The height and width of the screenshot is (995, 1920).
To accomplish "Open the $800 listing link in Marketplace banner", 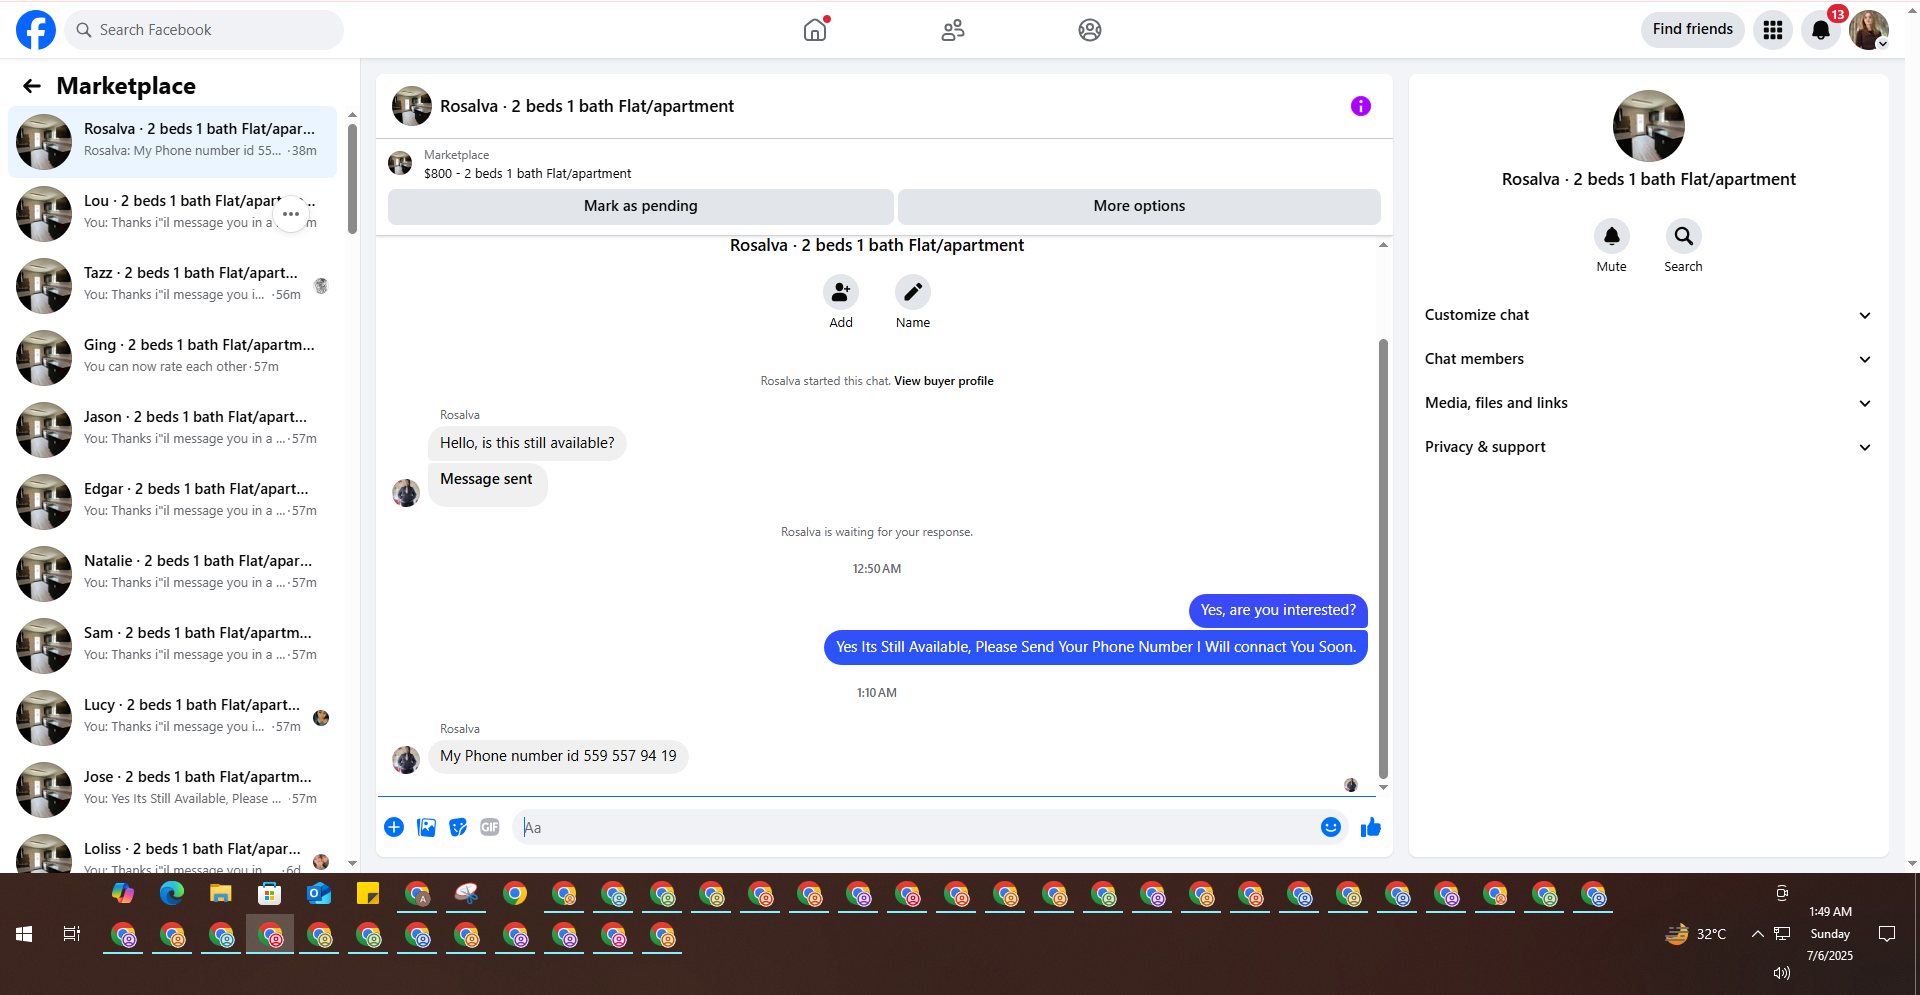I will coord(527,174).
